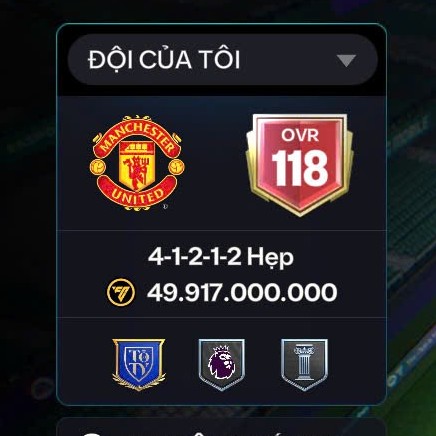Tap the UNITED banner on crest

pyautogui.click(x=137, y=195)
